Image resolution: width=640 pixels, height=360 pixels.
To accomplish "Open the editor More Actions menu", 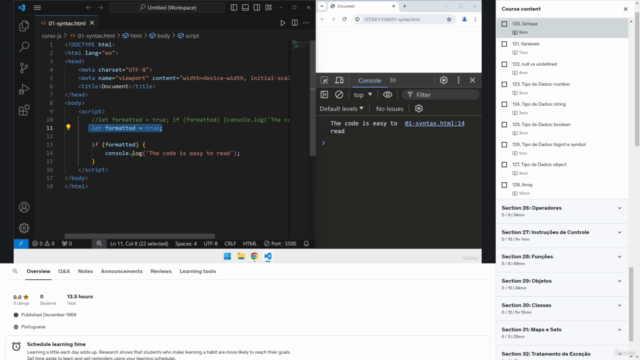I will (x=306, y=23).
